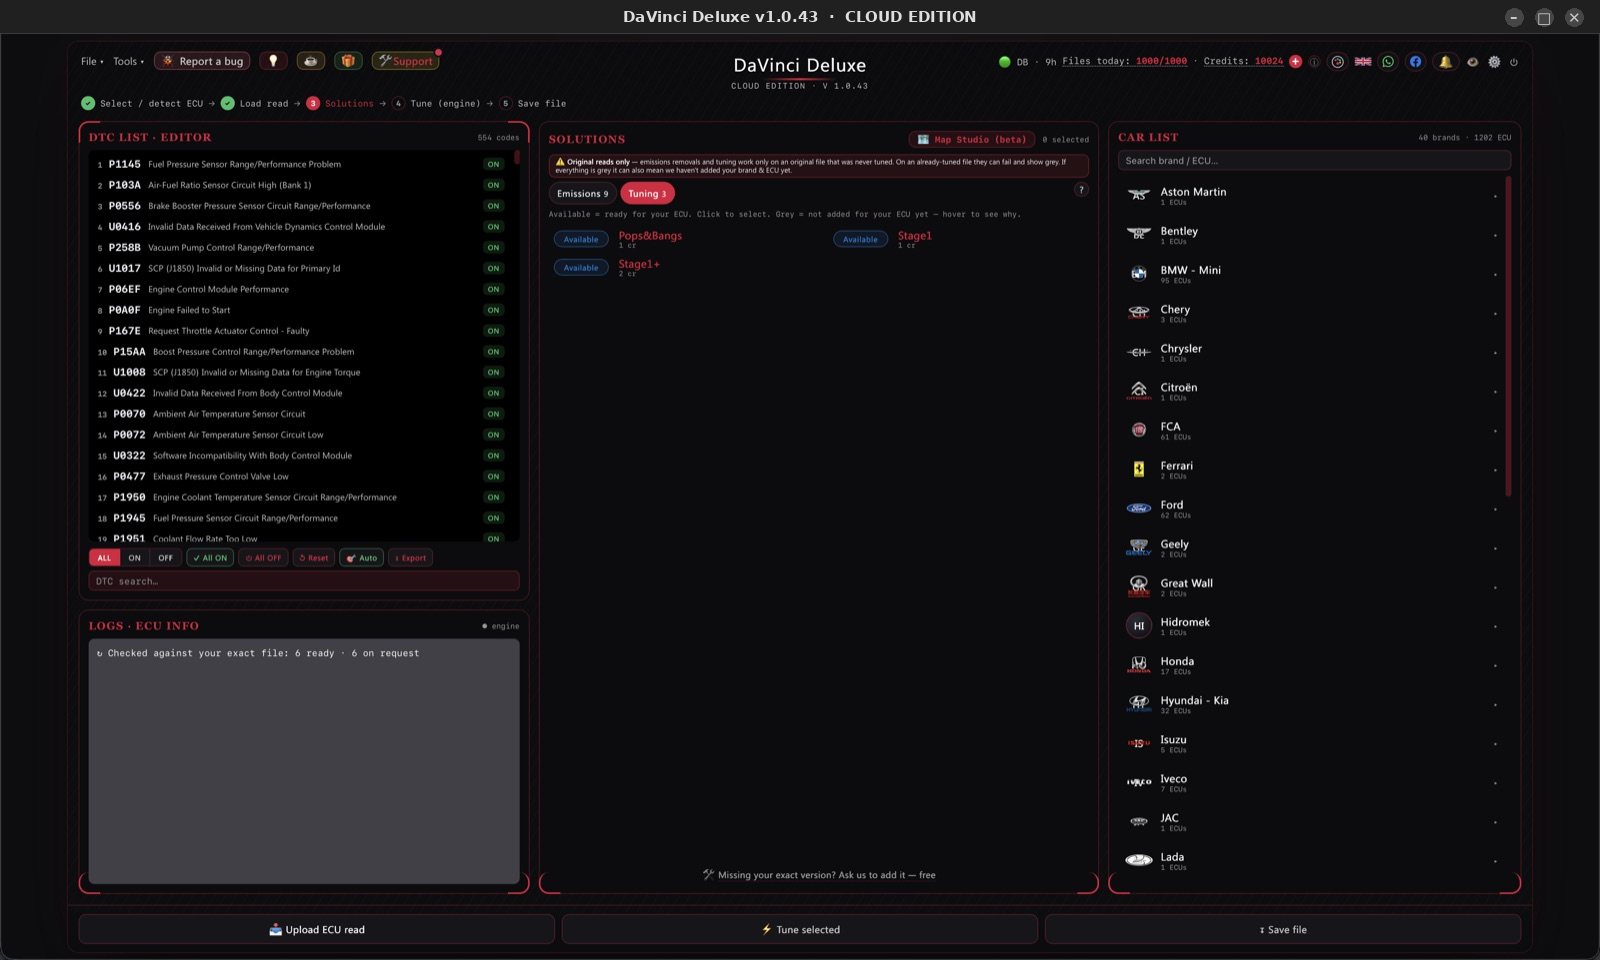
Task: Click the red plus add credits icon
Action: [1295, 61]
